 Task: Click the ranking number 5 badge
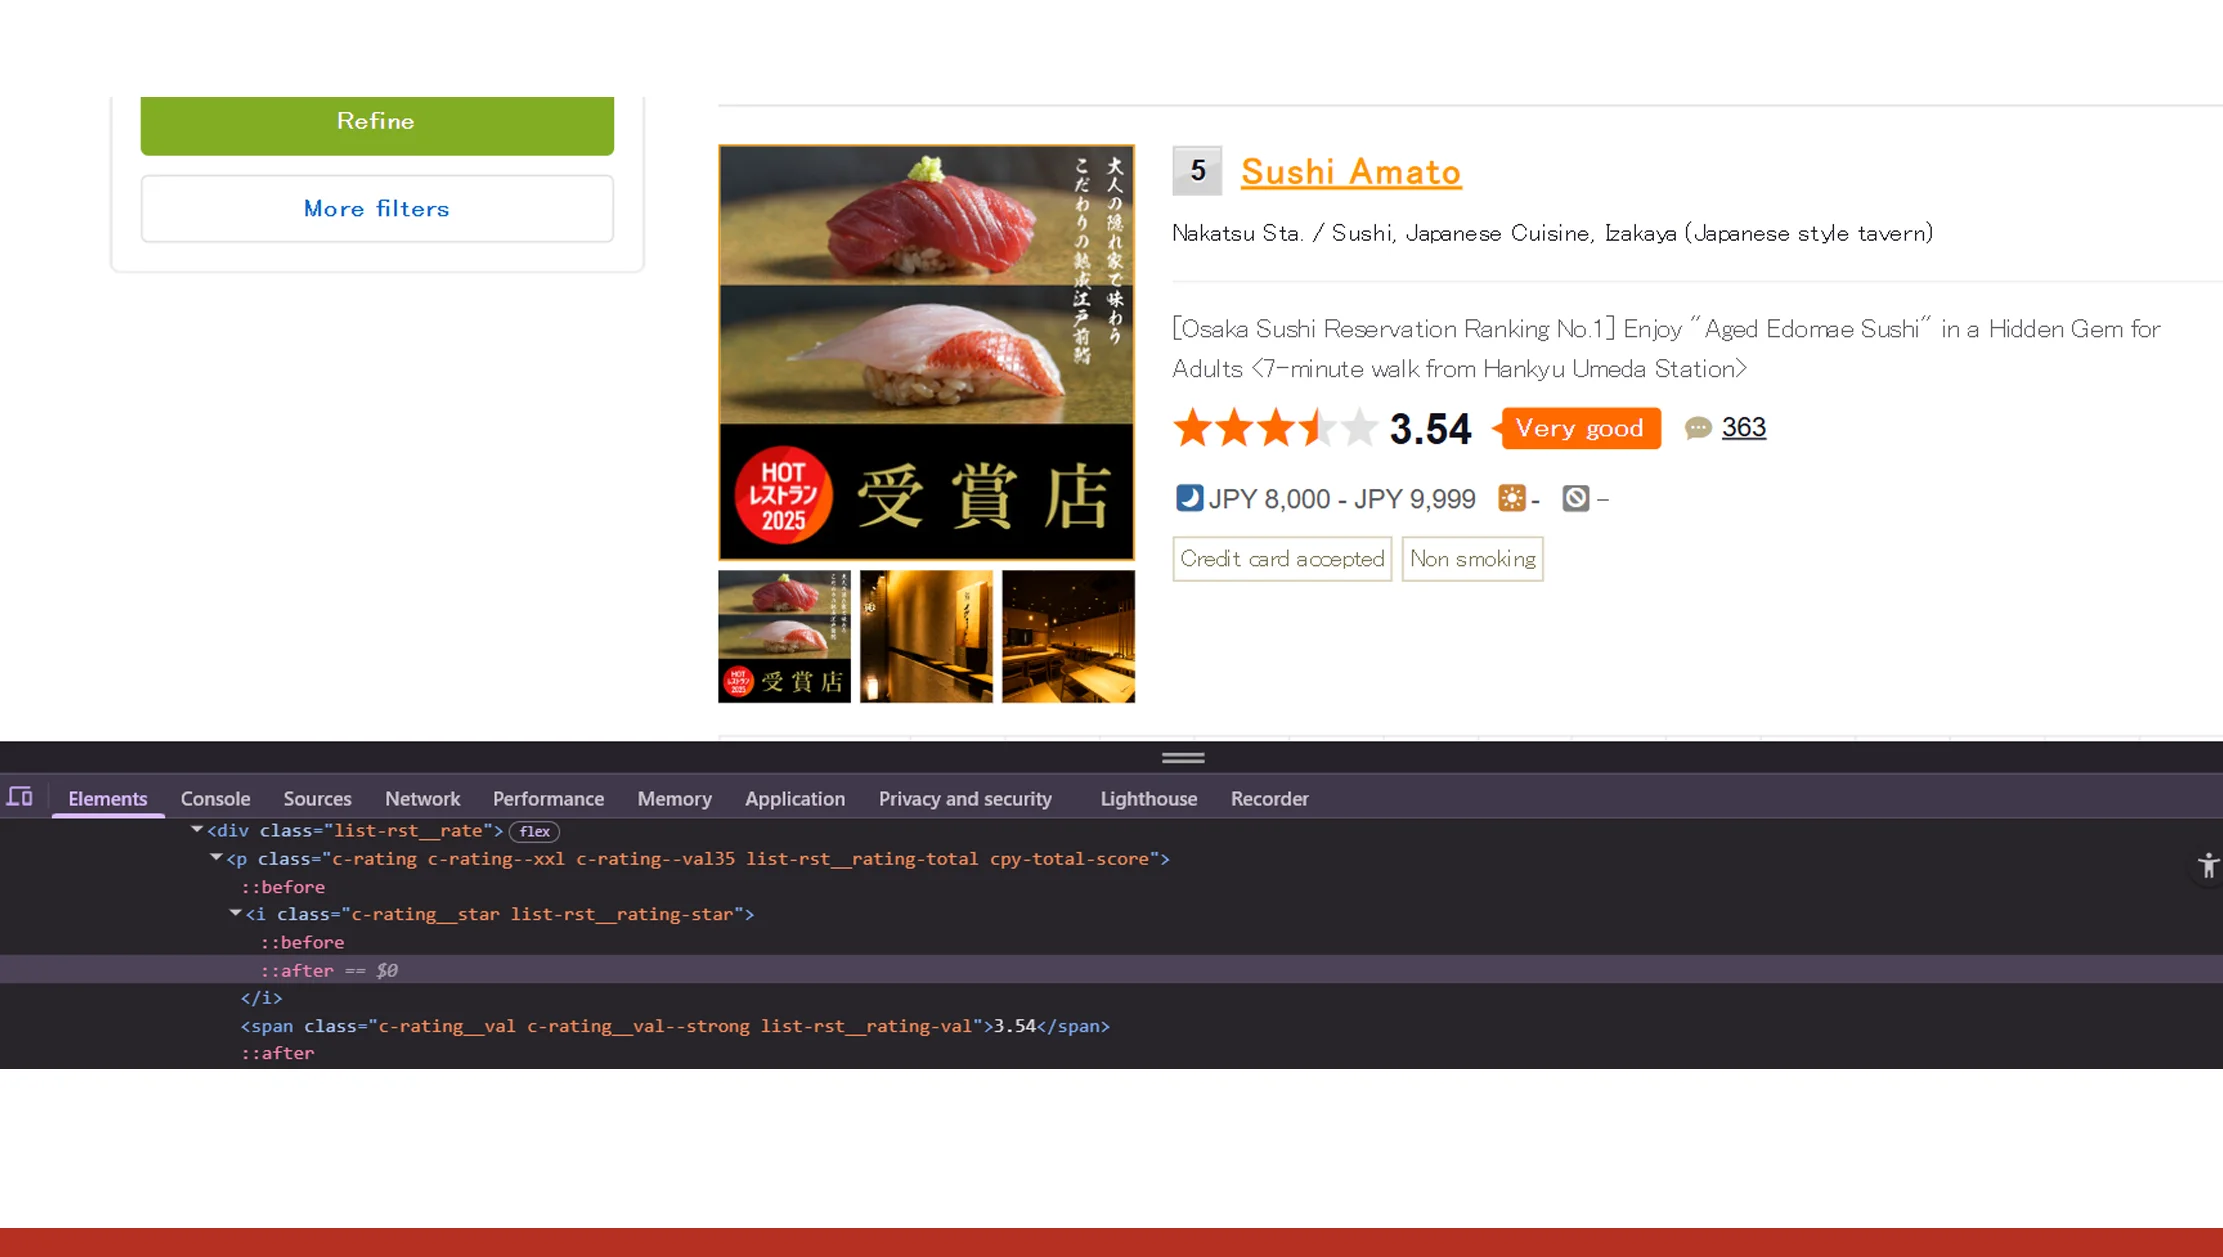pos(1196,170)
